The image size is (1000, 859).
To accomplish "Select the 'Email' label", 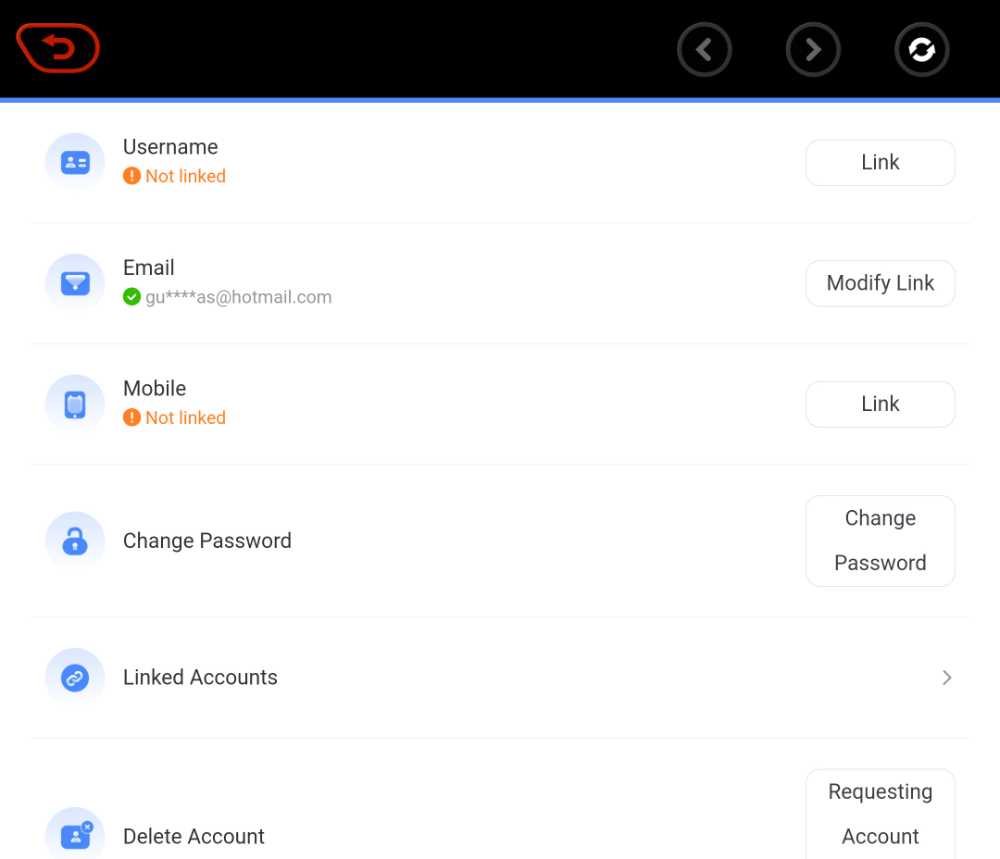I will [149, 267].
